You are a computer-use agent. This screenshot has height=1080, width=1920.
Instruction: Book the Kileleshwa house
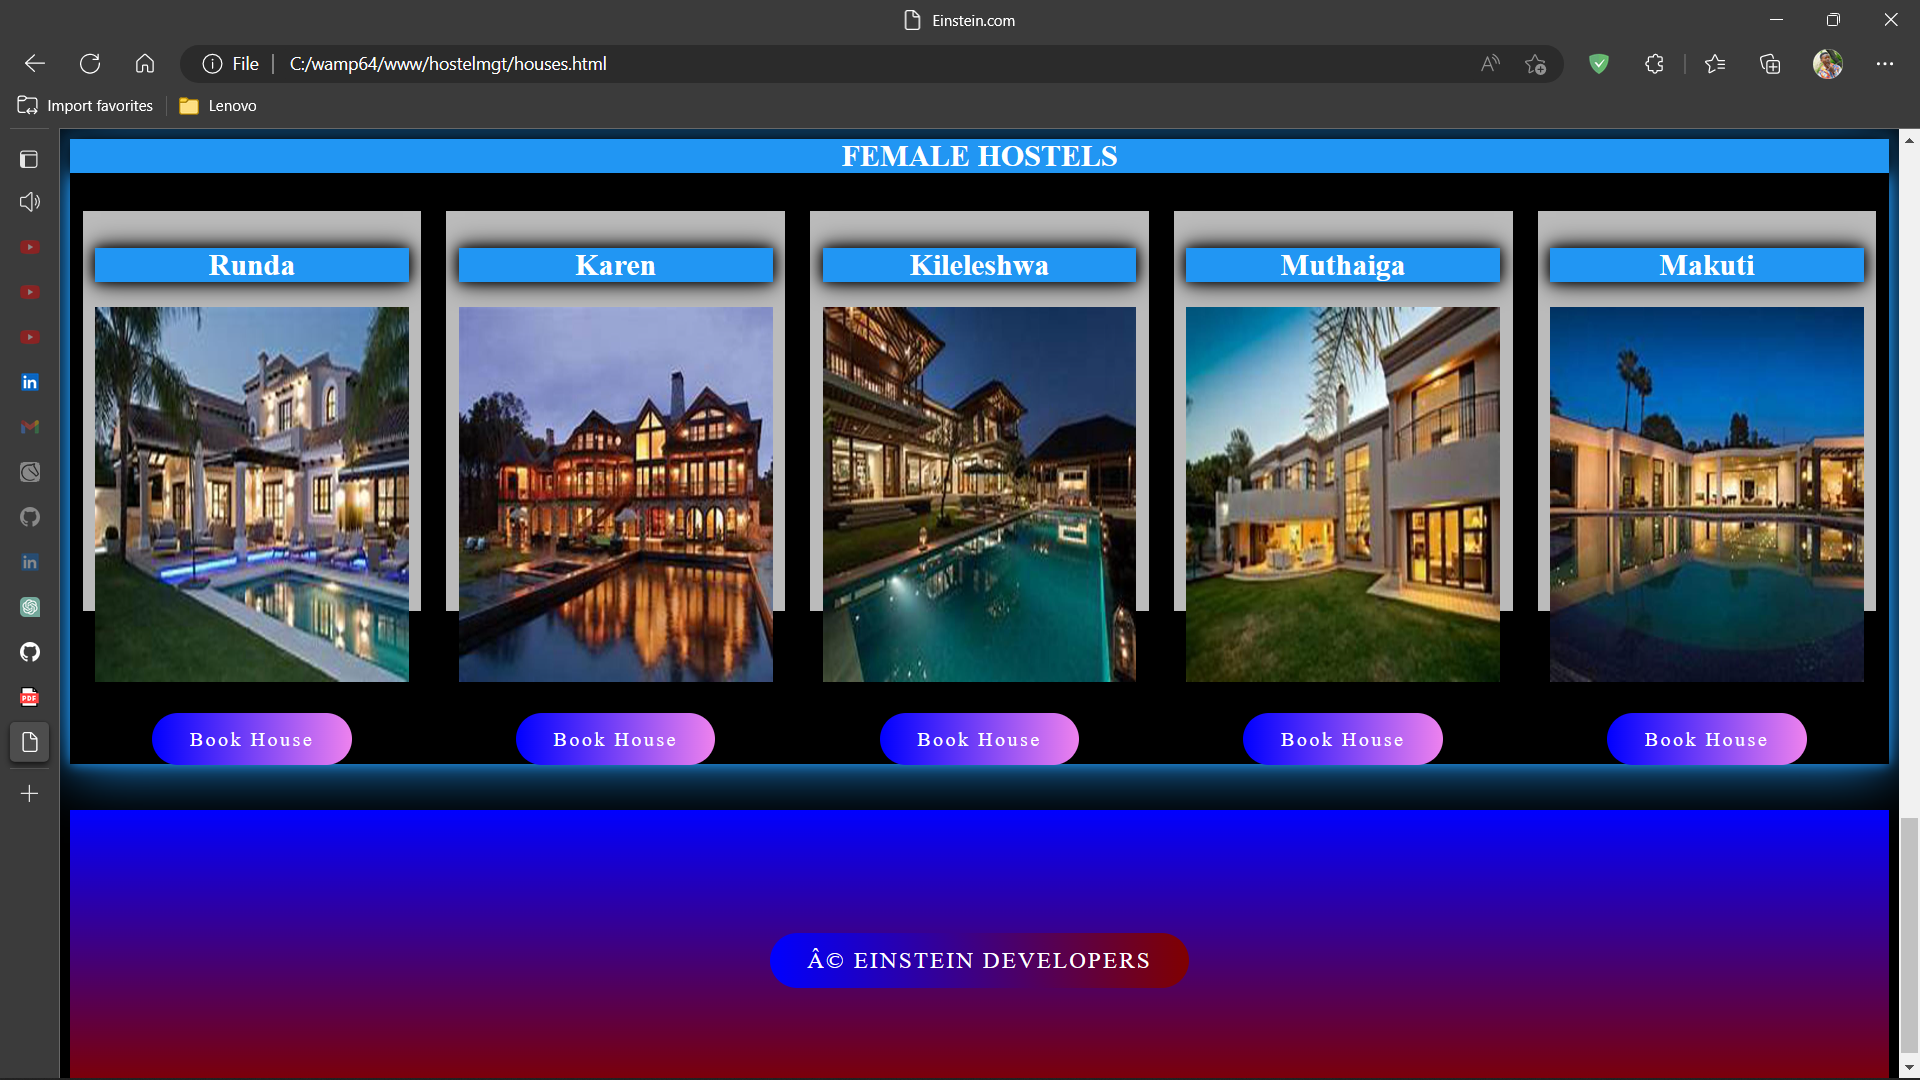979,739
